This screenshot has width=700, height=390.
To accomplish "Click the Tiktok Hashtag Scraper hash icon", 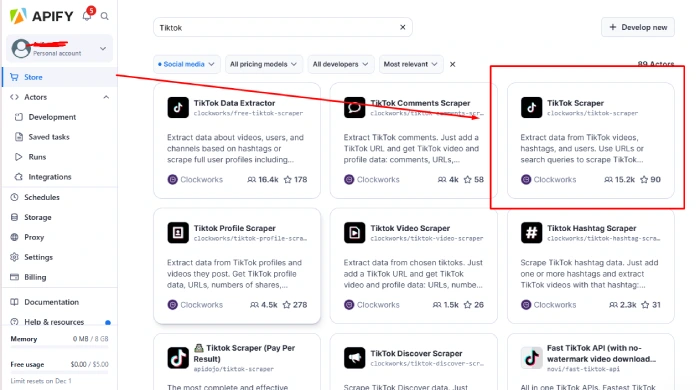I will coord(531,232).
